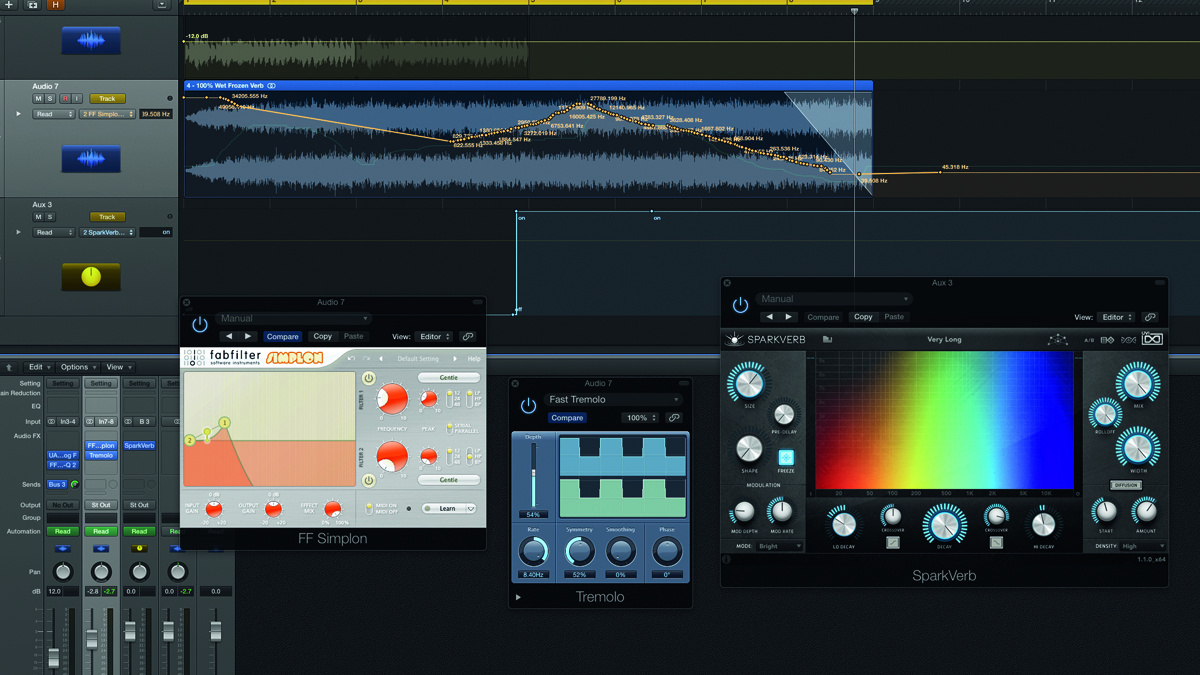This screenshot has height=675, width=1200.
Task: Open the SparkVerb Mode Bright menu
Action: tap(781, 546)
